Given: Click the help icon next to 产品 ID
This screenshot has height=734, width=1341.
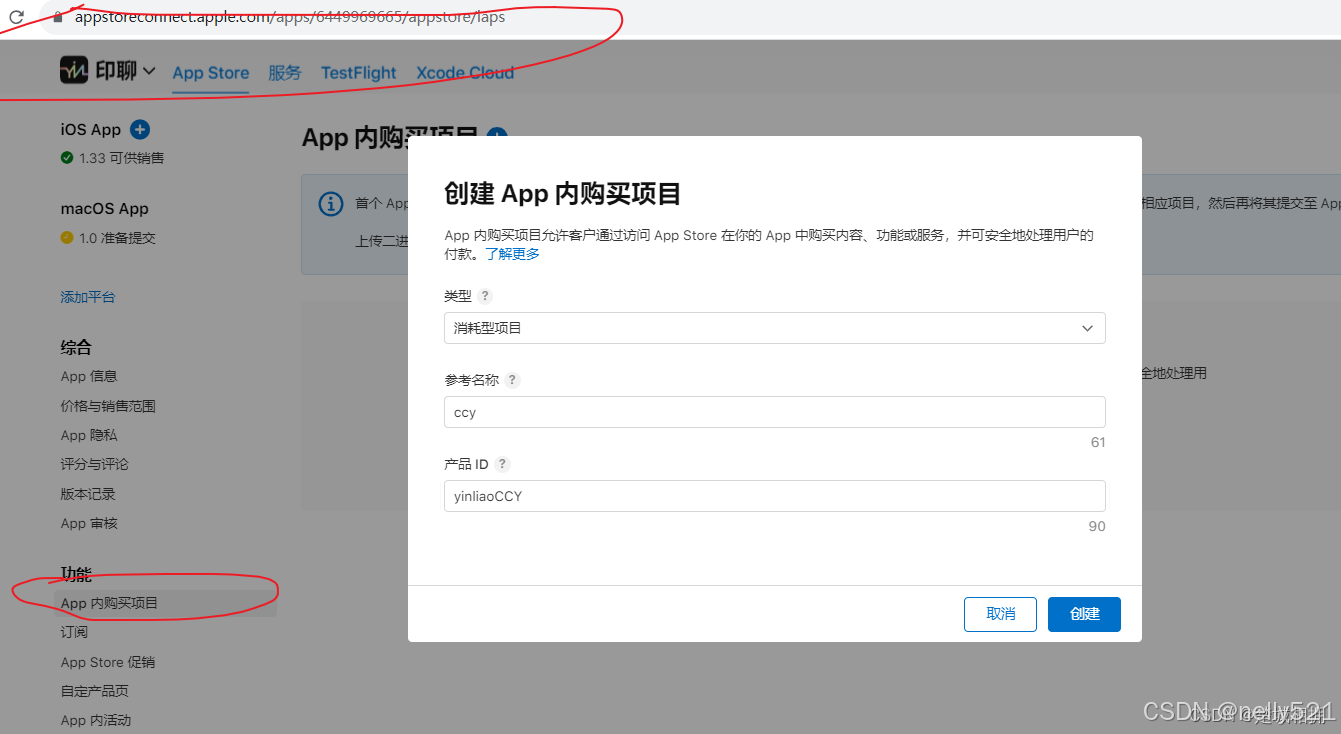Looking at the screenshot, I should pos(502,464).
